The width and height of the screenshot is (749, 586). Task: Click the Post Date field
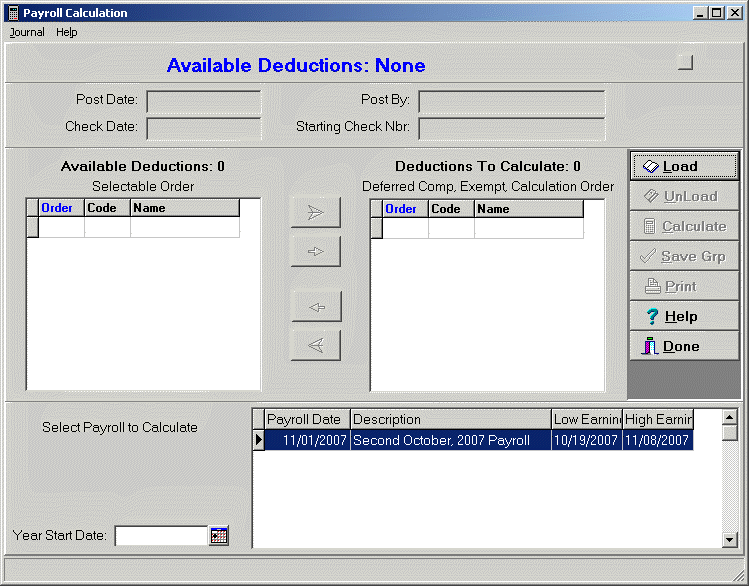(204, 101)
